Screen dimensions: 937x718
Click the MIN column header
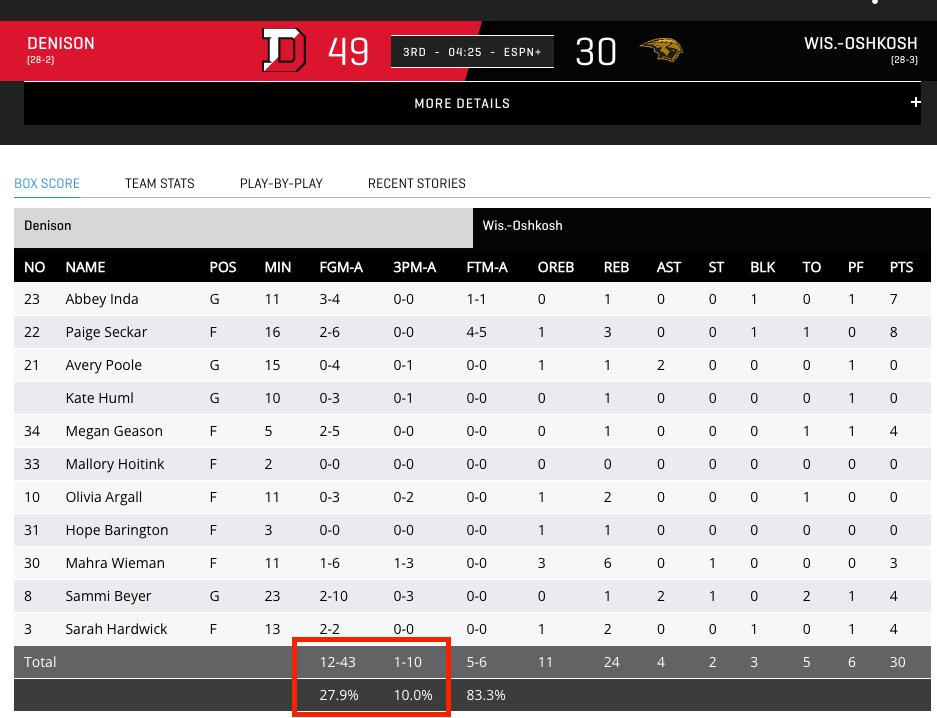(x=278, y=267)
